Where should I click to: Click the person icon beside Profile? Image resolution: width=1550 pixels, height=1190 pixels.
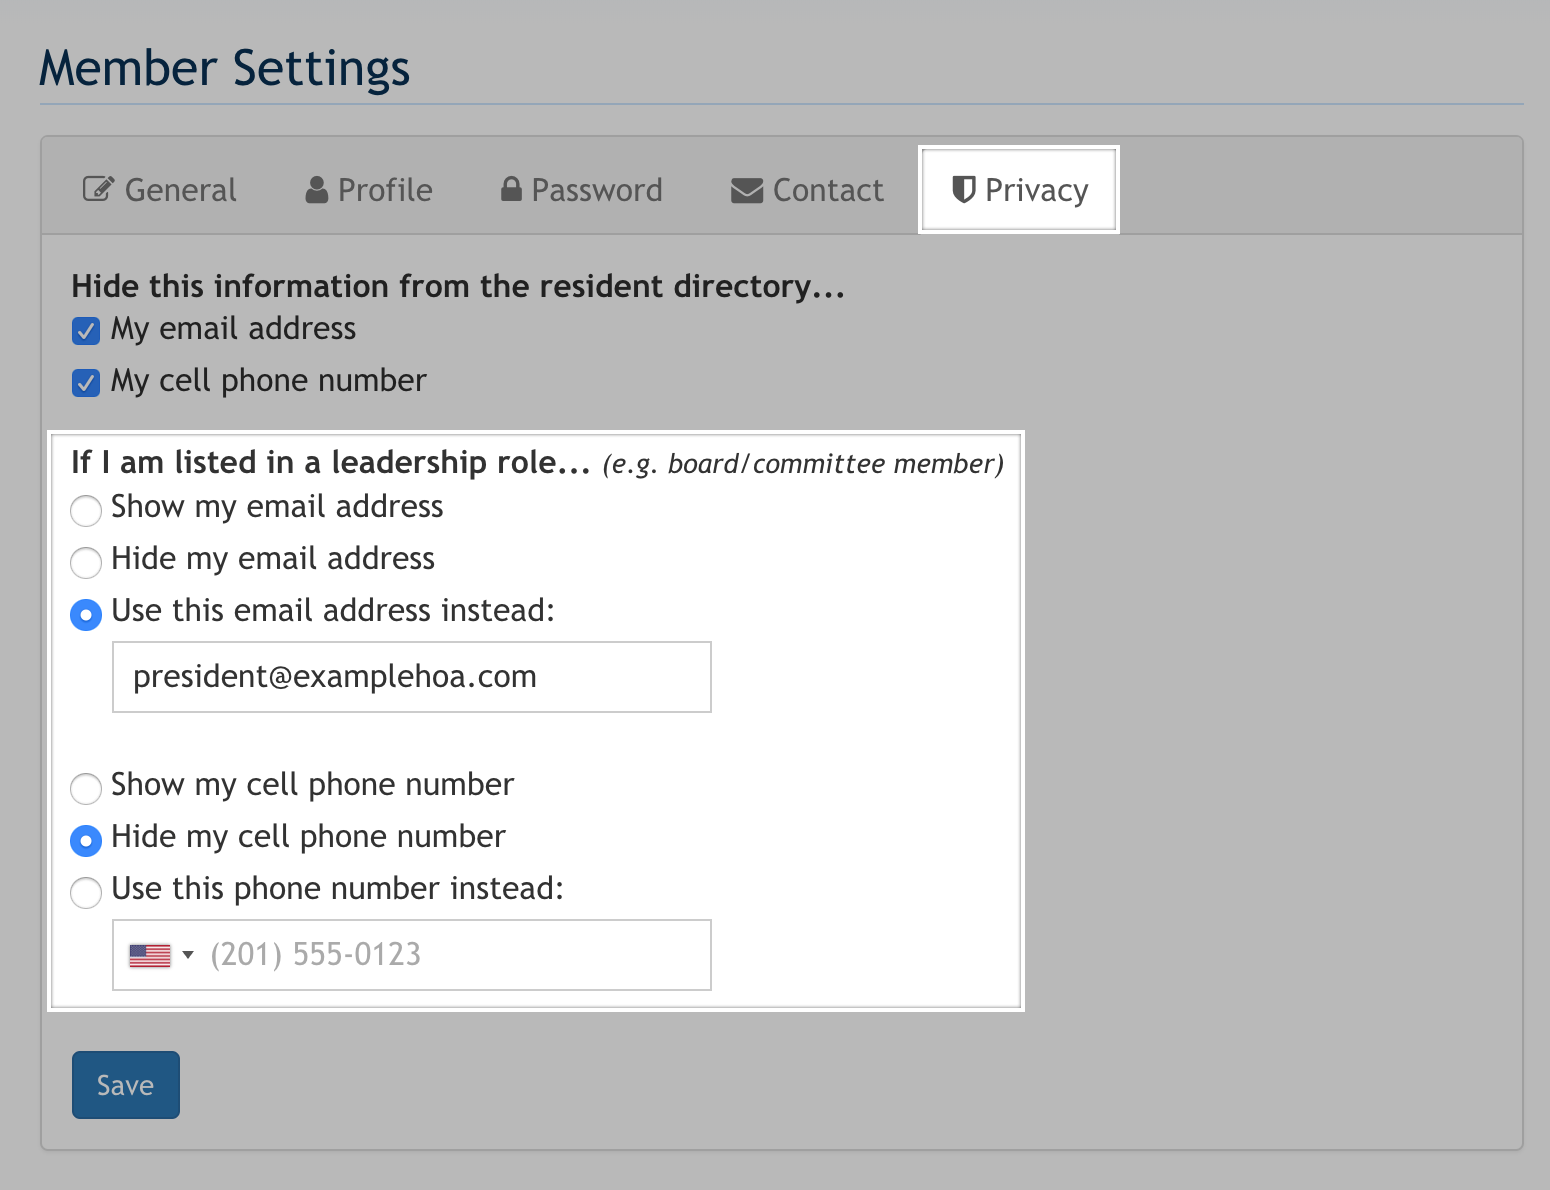[317, 190]
